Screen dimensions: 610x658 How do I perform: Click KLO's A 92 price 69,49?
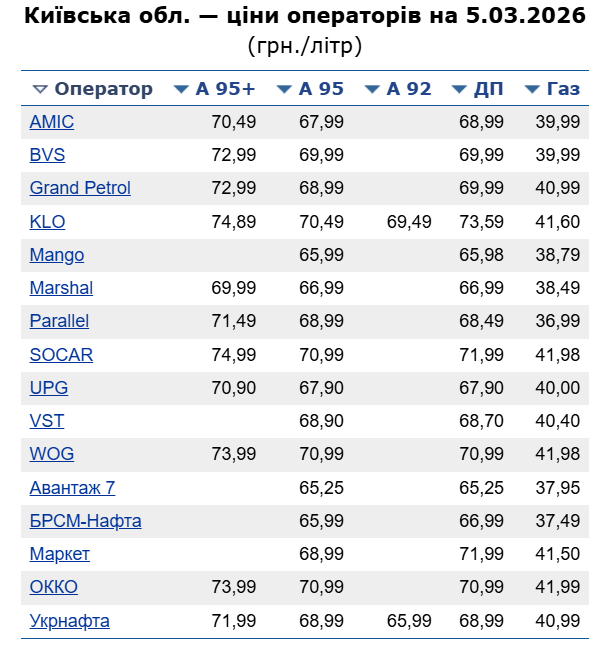click(409, 222)
